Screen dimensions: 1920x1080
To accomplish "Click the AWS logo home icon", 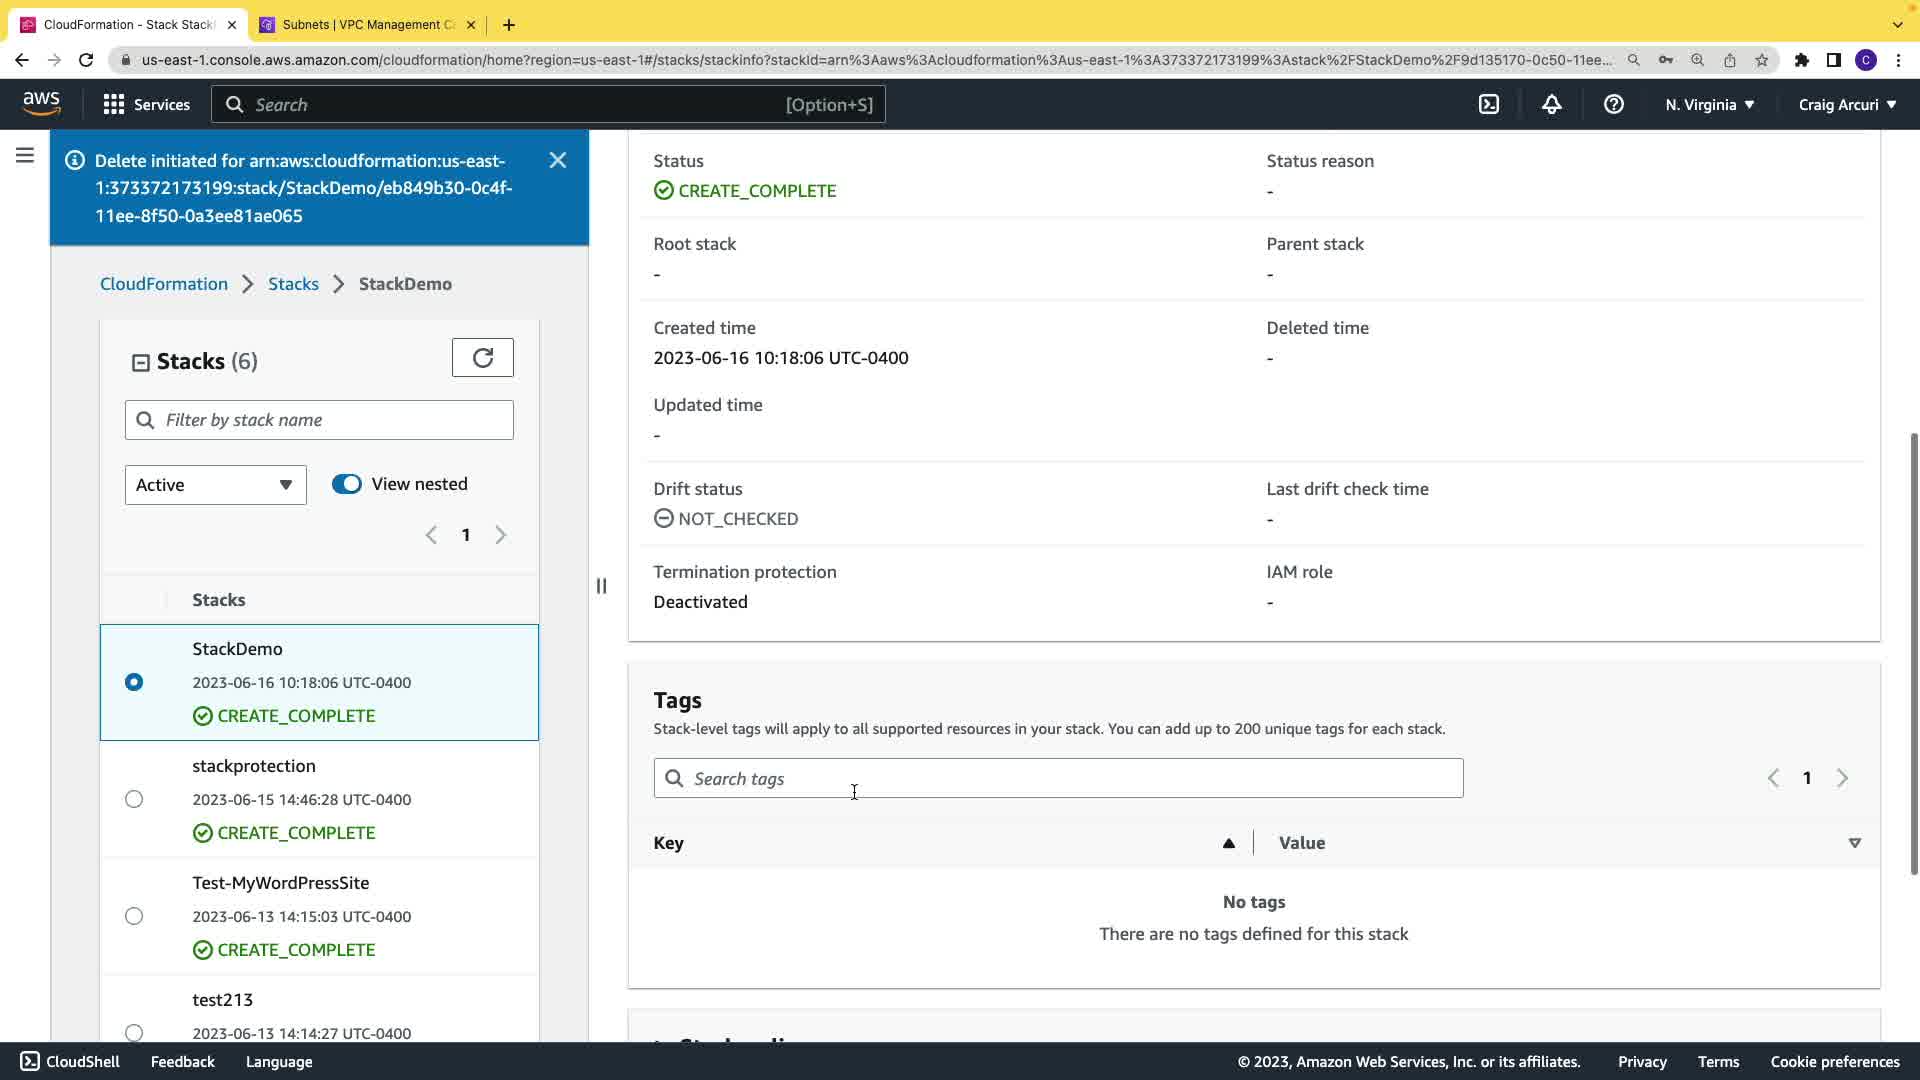I will click(x=41, y=103).
